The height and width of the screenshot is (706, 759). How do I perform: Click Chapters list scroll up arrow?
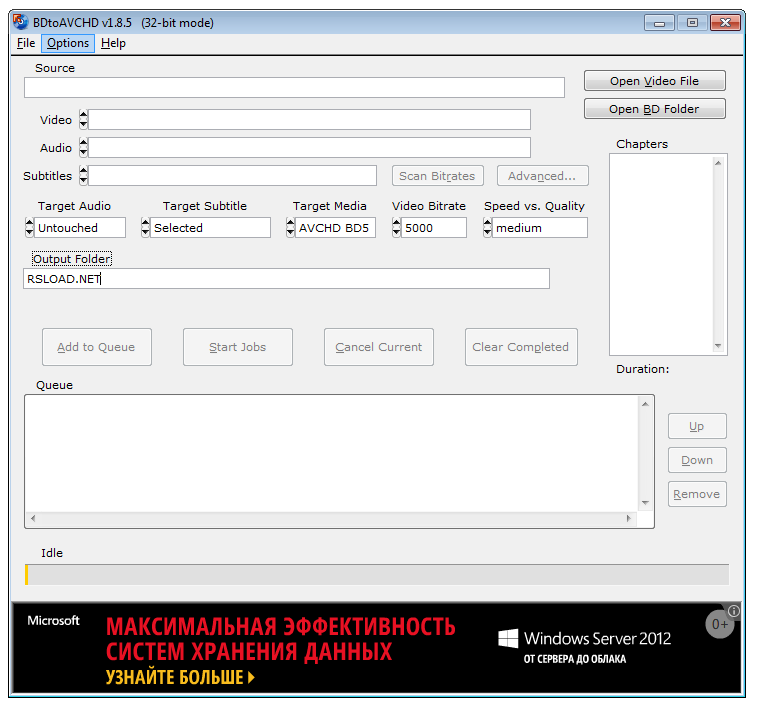click(718, 163)
